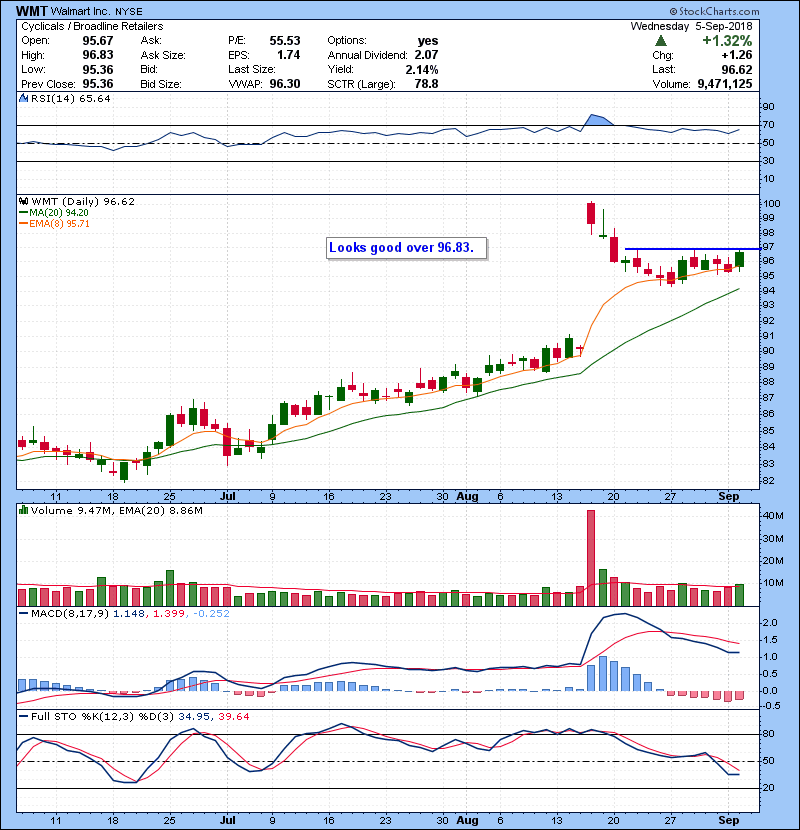Click the Low value 95.36
800x830 pixels.
[x=97, y=69]
